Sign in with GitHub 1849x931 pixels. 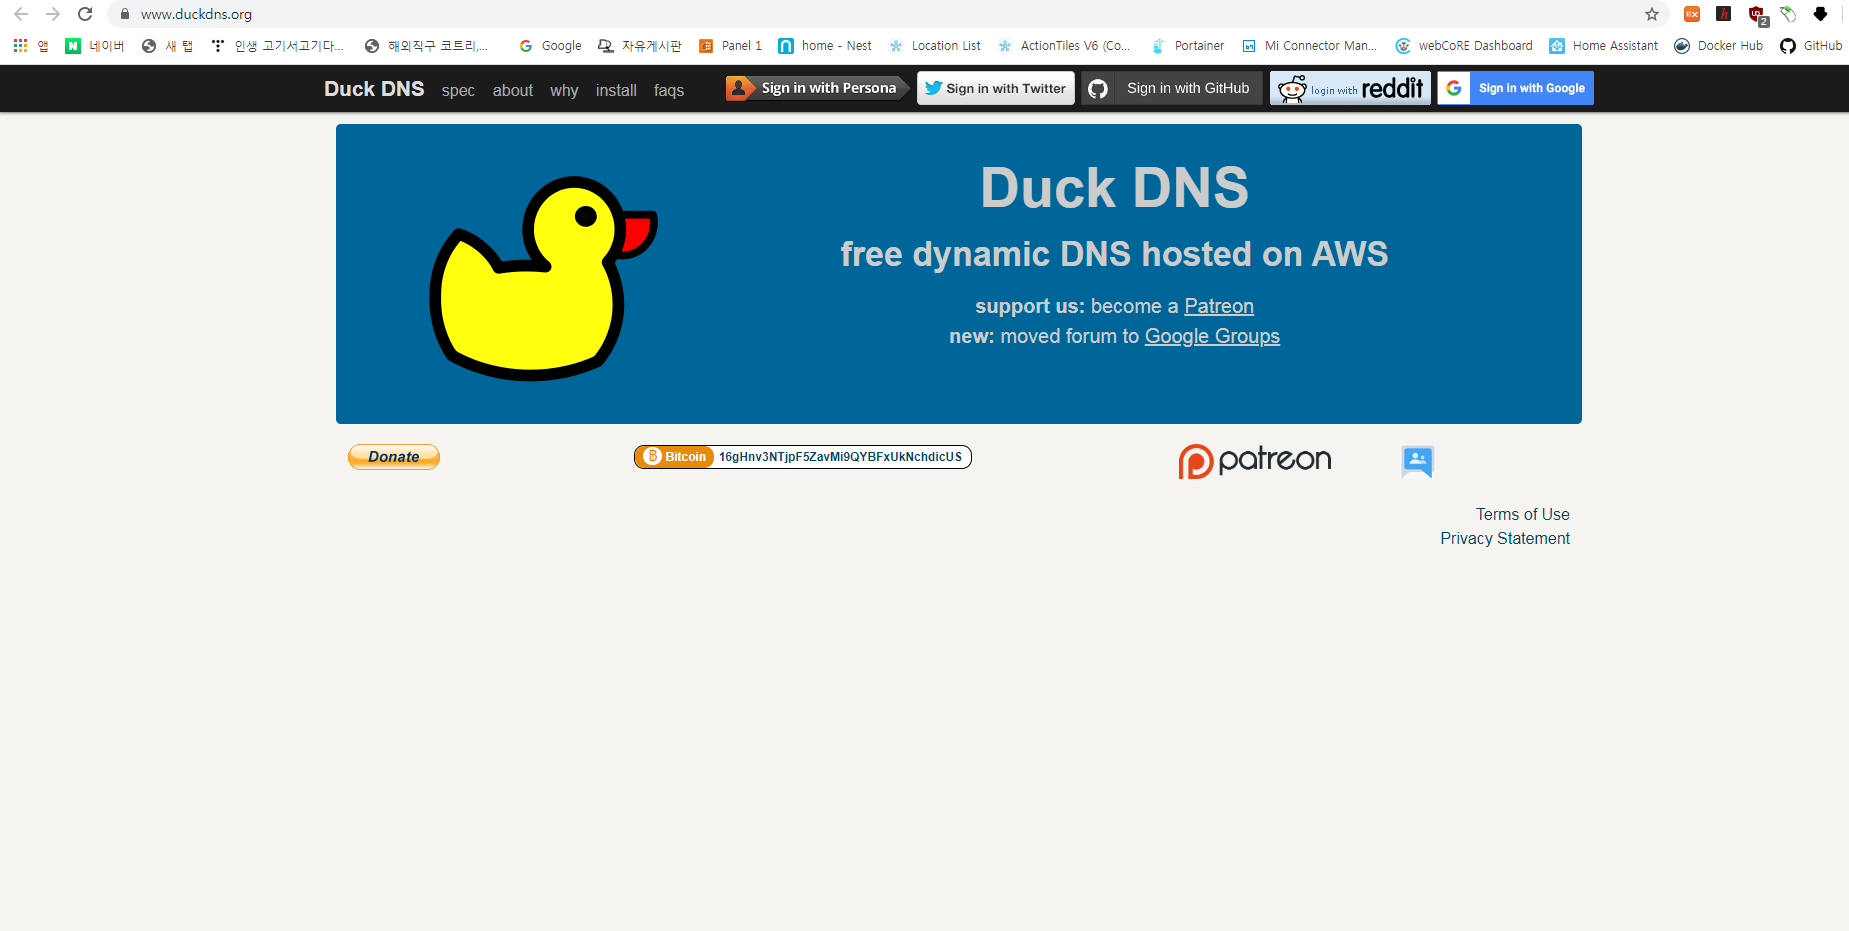point(1172,88)
